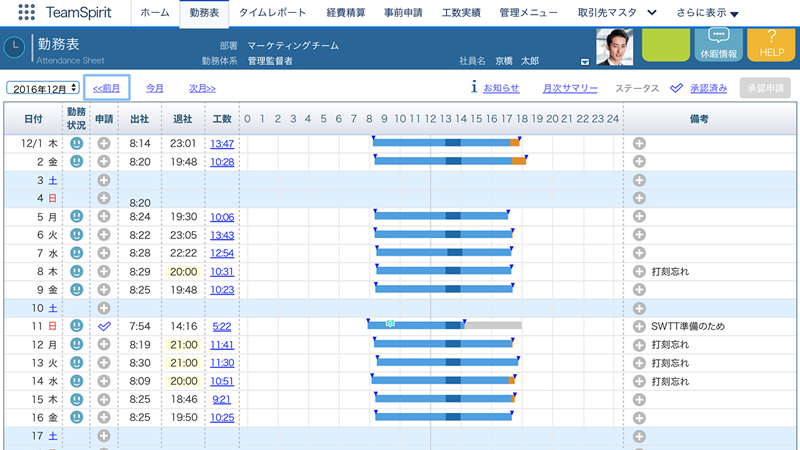Click the blue checkmark request icon on 12/11
The height and width of the screenshot is (450, 800).
[x=104, y=326]
